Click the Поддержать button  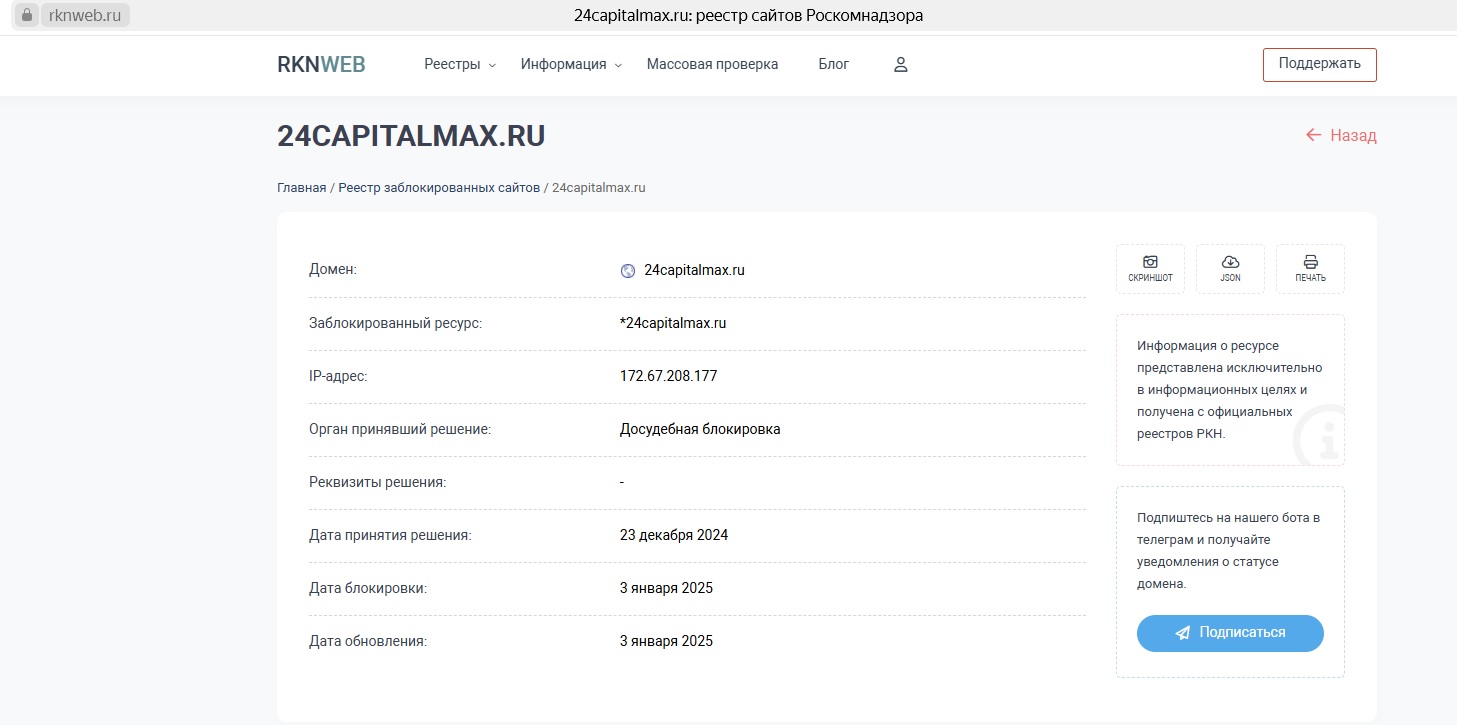(x=1319, y=64)
